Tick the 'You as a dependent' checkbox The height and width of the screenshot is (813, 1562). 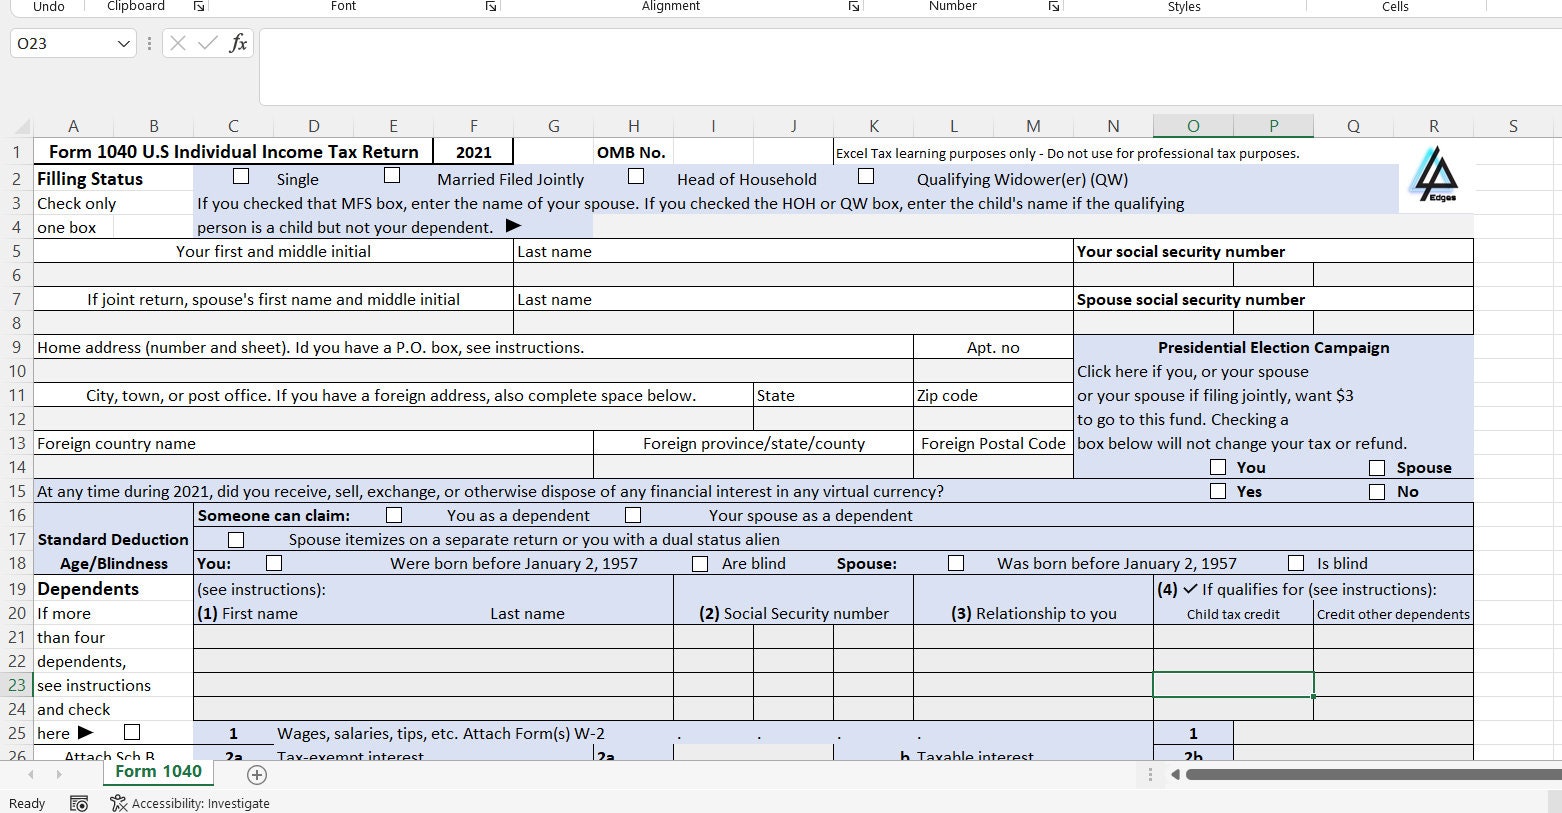[394, 514]
